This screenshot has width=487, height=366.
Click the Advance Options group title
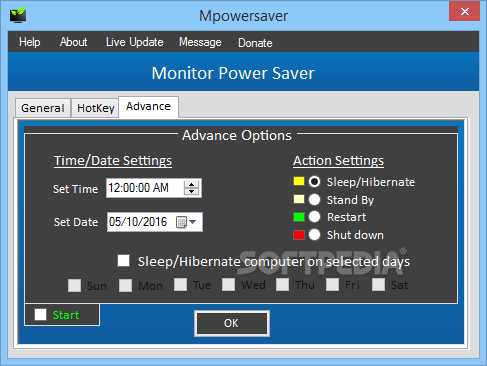pyautogui.click(x=237, y=135)
